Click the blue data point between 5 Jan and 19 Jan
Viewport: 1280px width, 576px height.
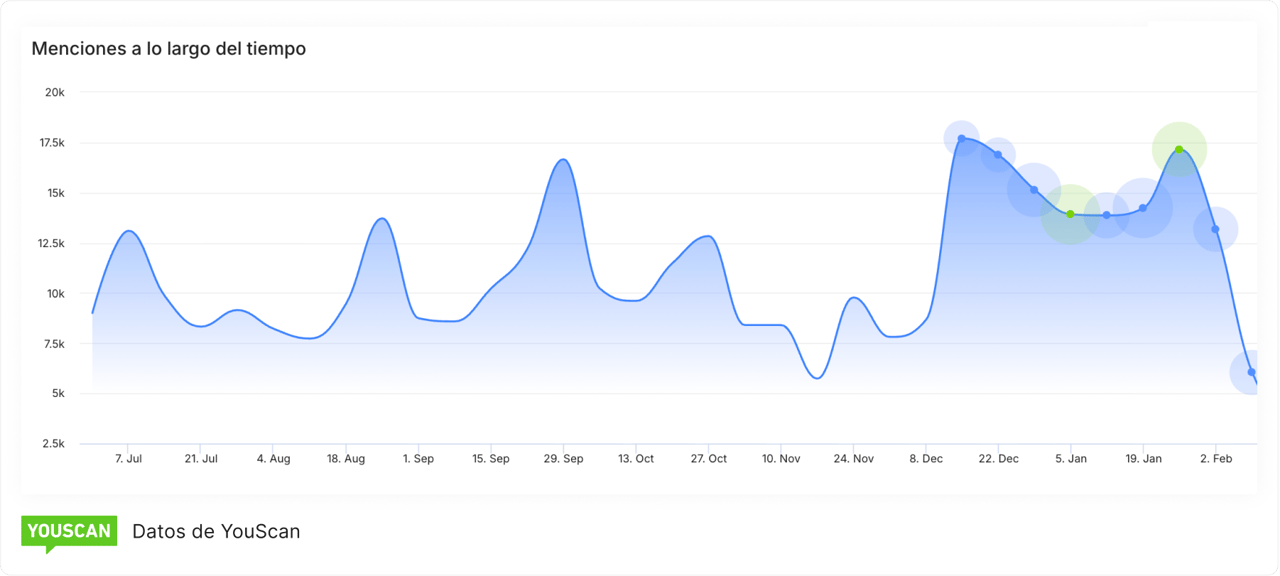click(1106, 215)
